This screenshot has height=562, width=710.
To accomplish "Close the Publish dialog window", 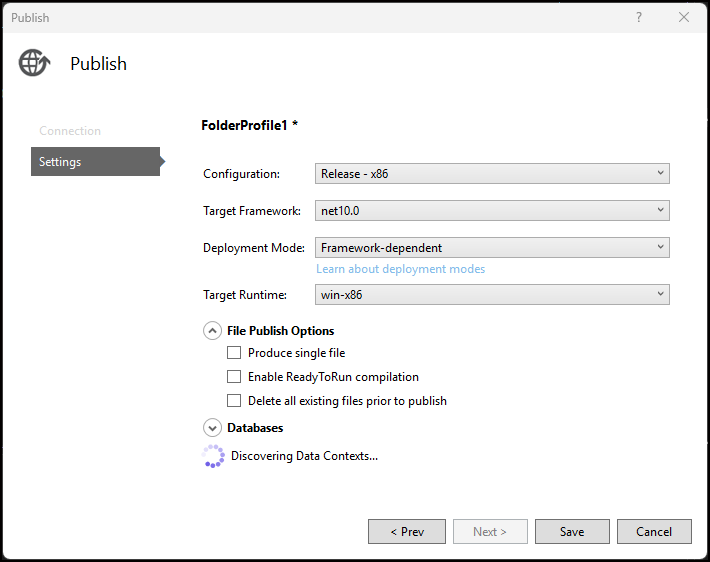I will 684,18.
